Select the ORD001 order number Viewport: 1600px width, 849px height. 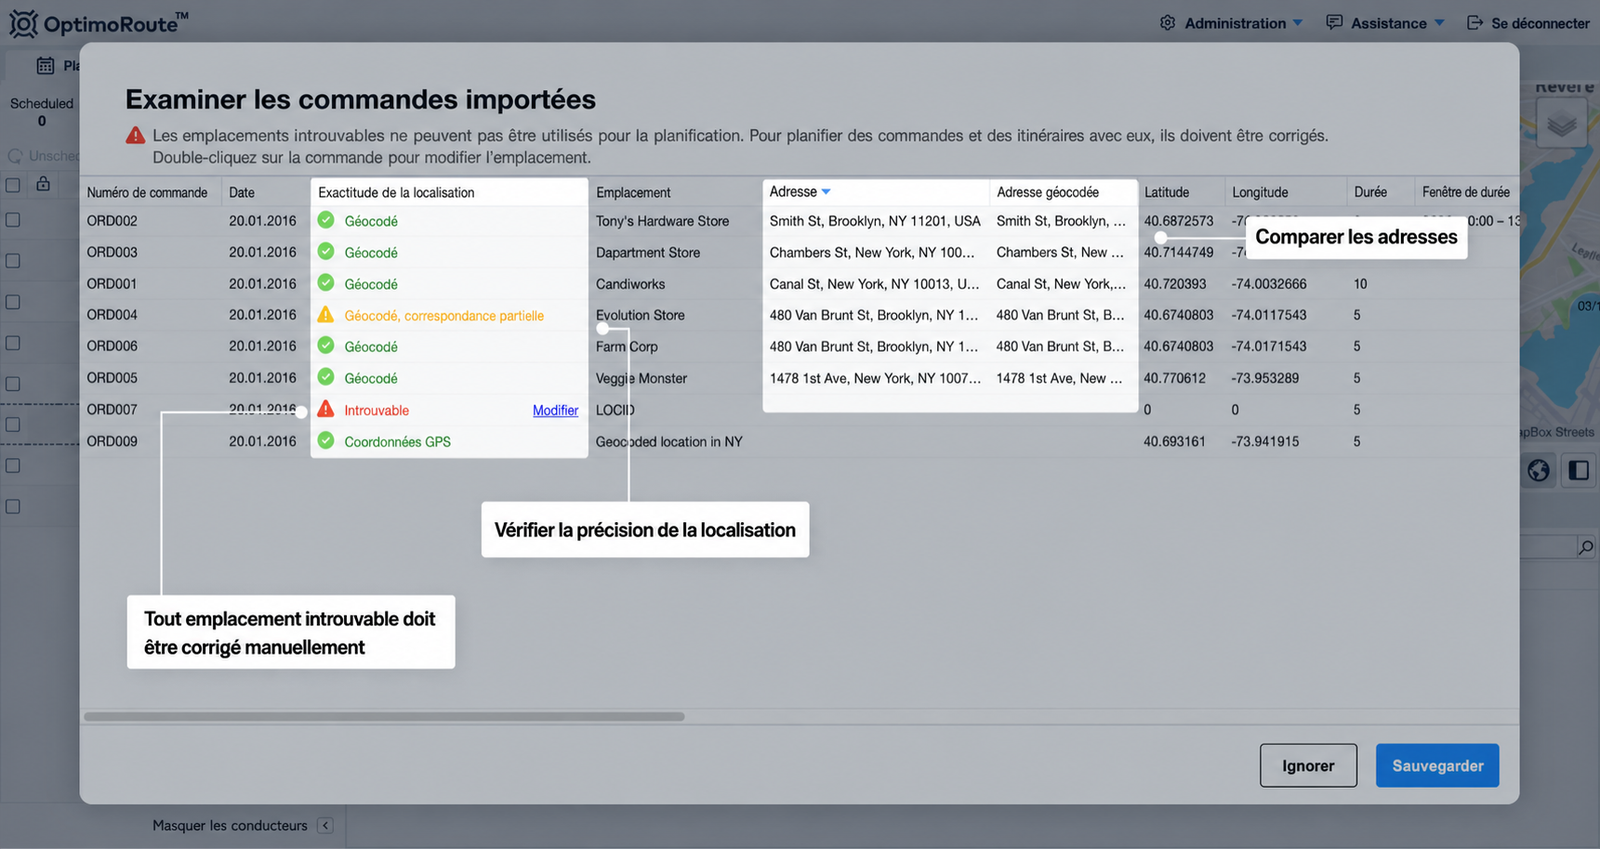coord(112,284)
